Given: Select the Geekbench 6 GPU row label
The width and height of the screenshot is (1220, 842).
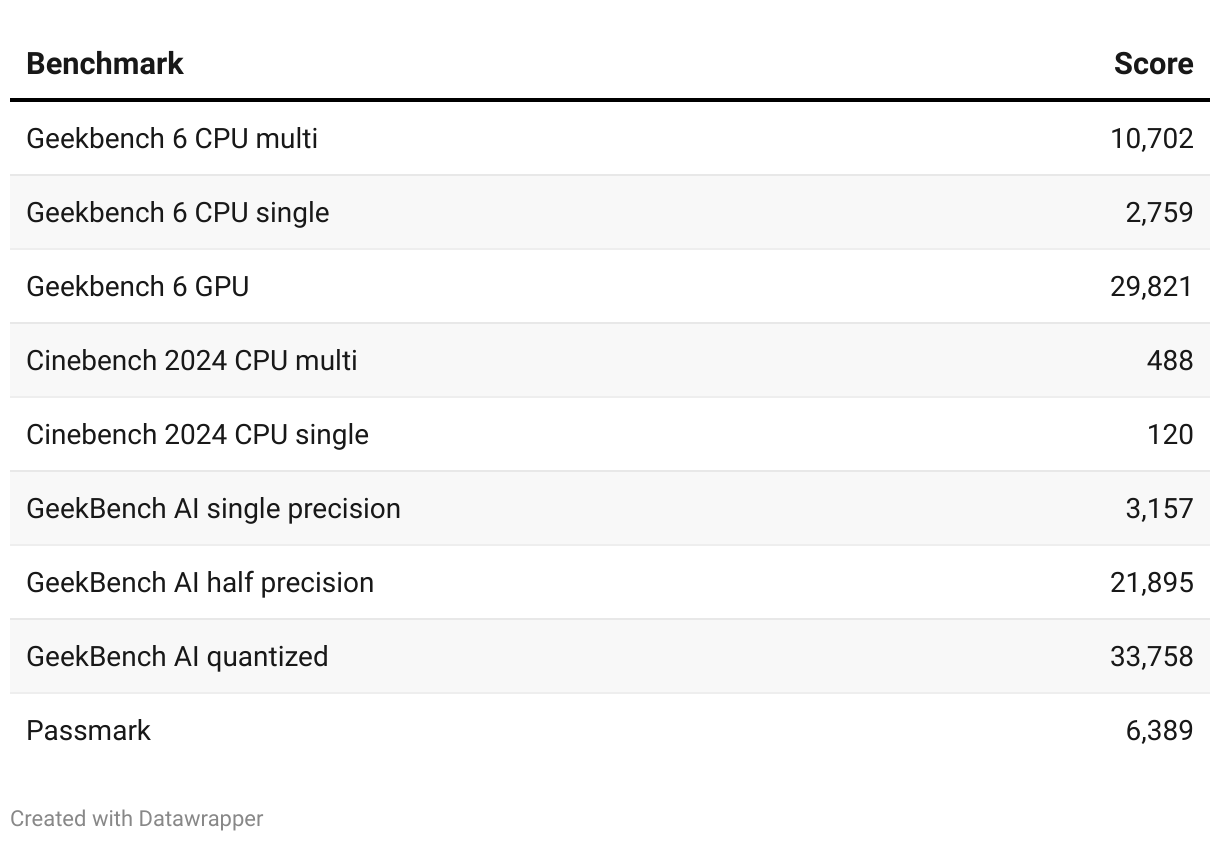Looking at the screenshot, I should [138, 286].
